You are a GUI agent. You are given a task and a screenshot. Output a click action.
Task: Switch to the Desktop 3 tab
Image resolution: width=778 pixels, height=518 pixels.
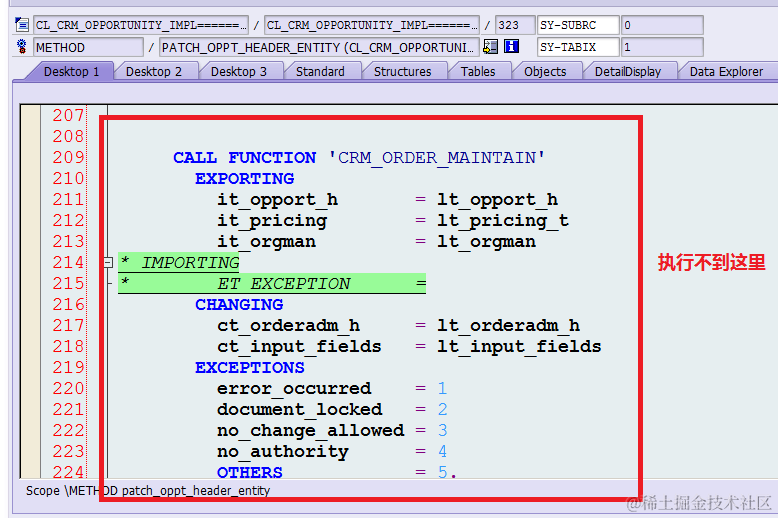click(x=239, y=71)
